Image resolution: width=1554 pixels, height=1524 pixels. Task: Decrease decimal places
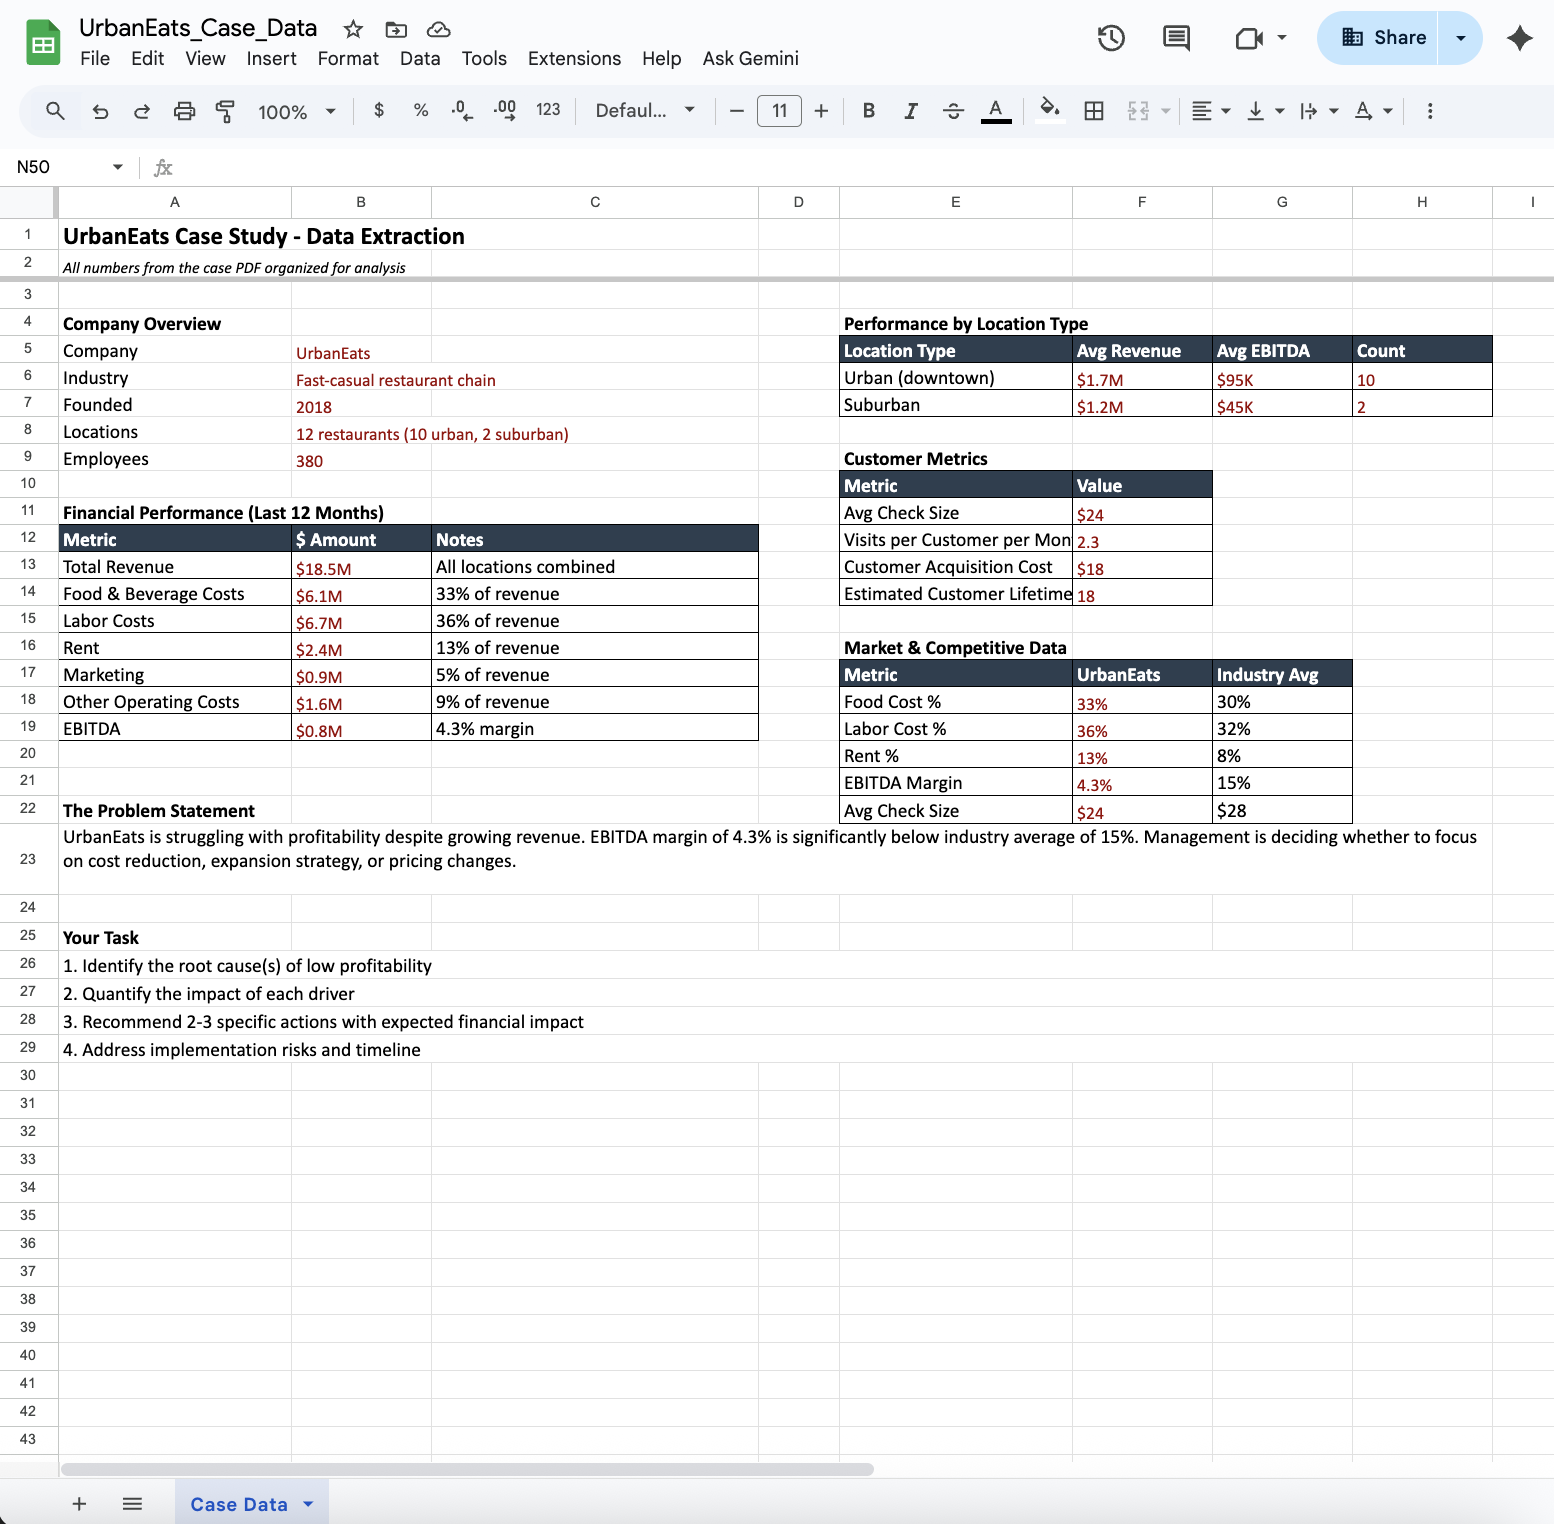(462, 110)
